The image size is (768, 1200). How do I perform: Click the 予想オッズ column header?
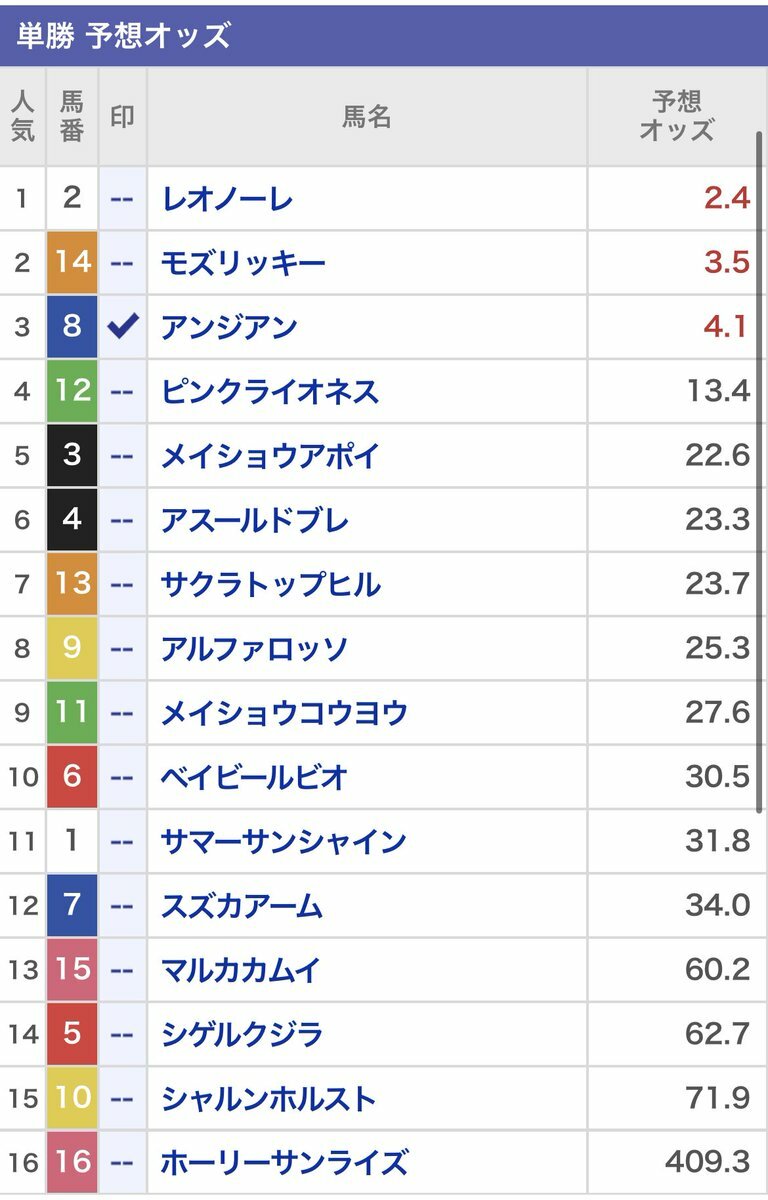(677, 116)
